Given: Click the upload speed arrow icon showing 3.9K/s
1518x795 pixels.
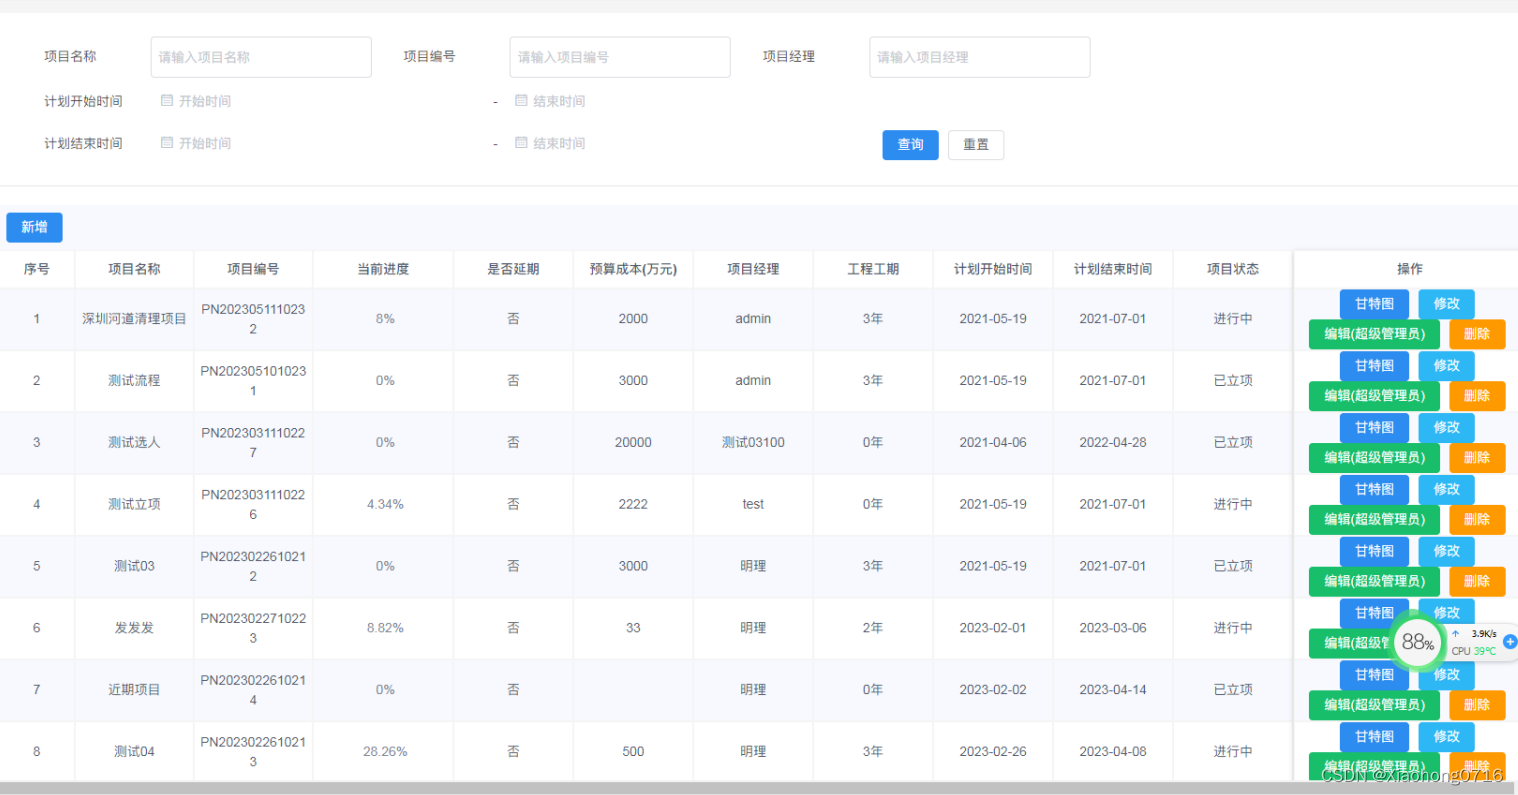Looking at the screenshot, I should [x=1455, y=633].
